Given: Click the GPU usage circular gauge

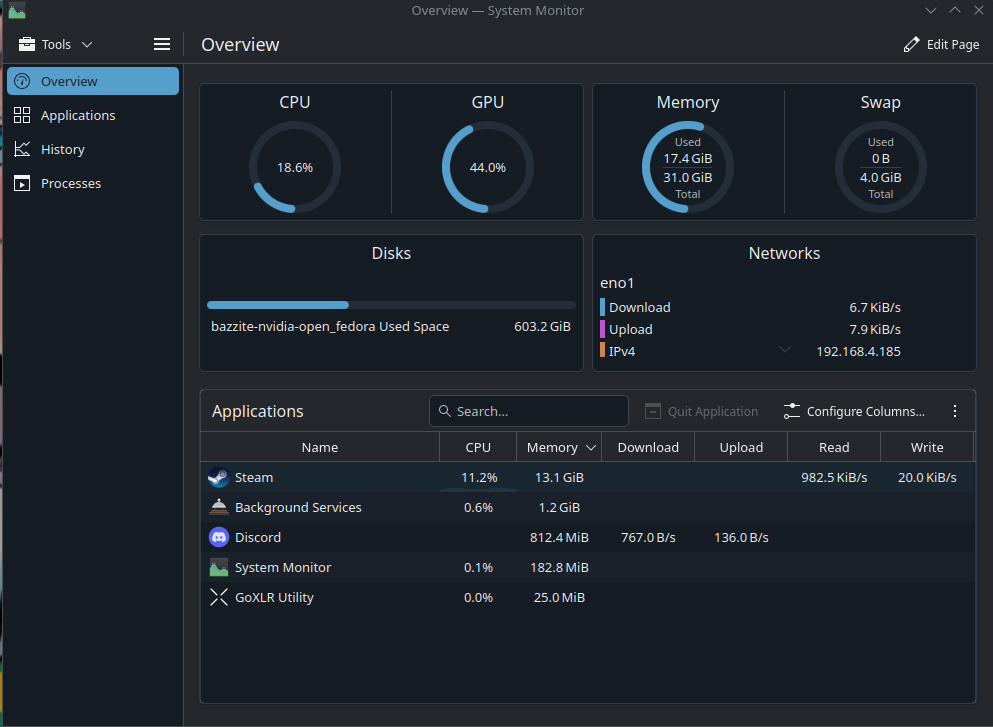Looking at the screenshot, I should [x=487, y=167].
